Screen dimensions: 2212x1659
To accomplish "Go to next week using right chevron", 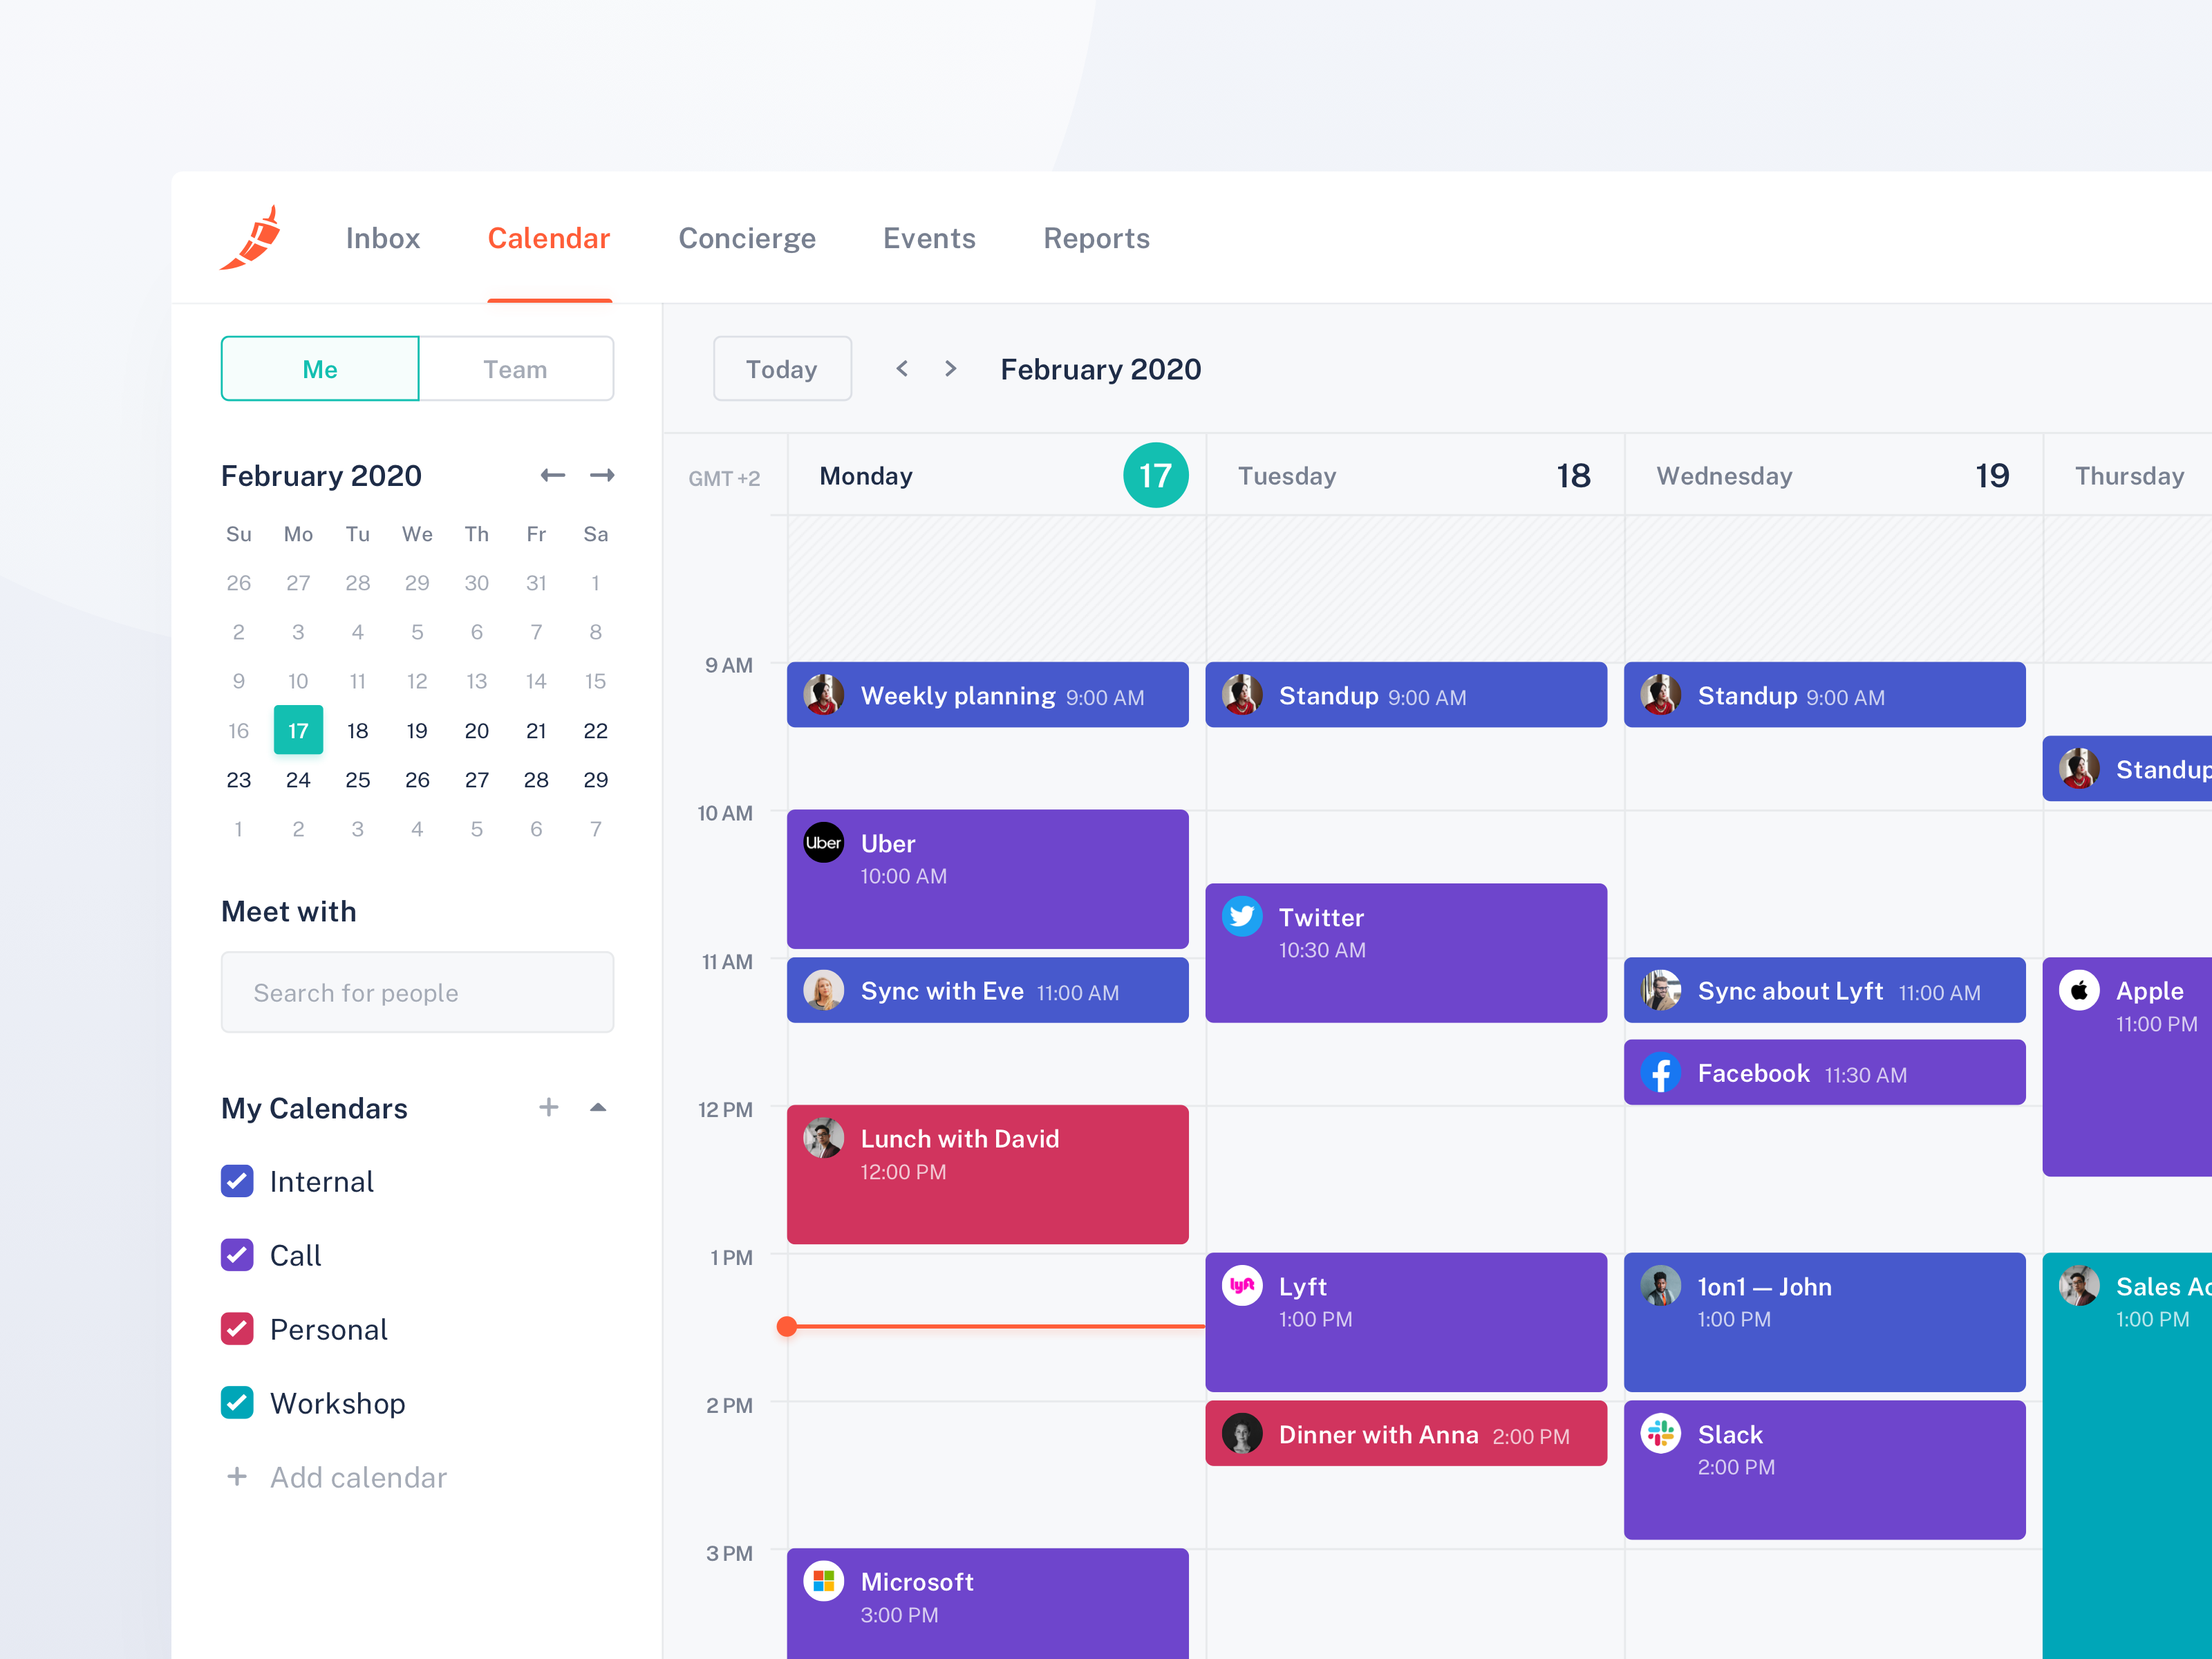I will pyautogui.click(x=951, y=369).
